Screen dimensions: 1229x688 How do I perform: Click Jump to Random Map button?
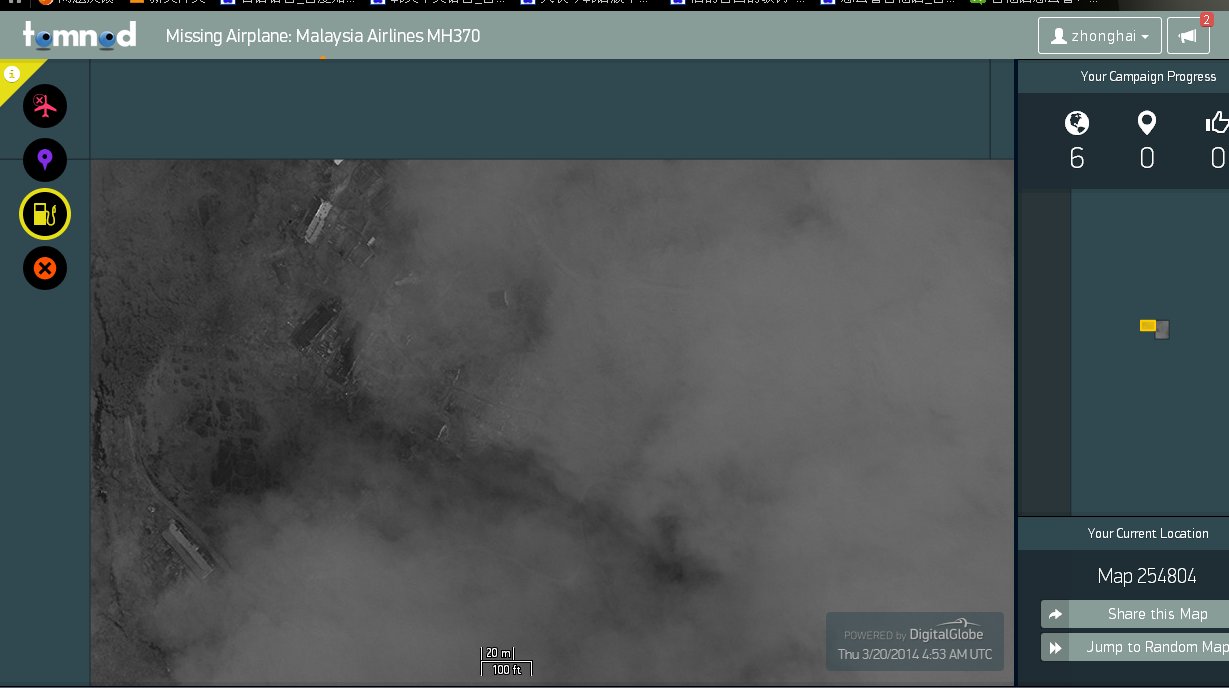[1135, 647]
